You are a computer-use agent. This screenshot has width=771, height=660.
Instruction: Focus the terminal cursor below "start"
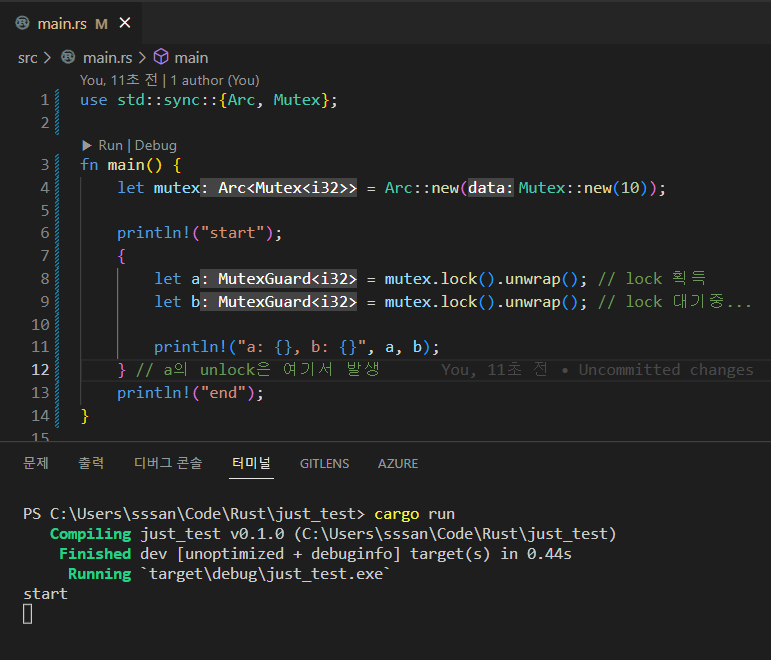(28, 614)
